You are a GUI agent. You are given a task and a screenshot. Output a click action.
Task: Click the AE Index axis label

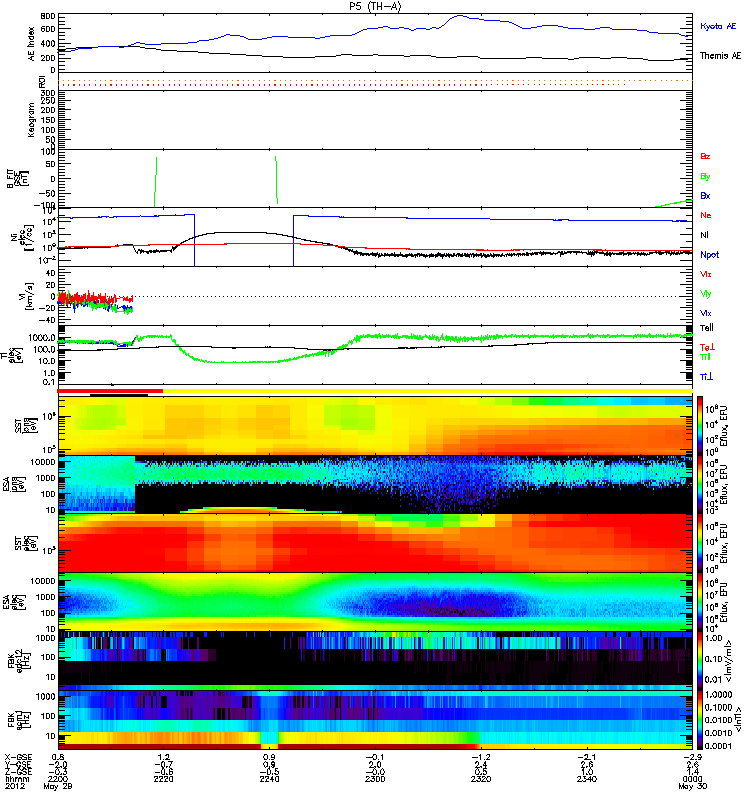click(x=32, y=44)
